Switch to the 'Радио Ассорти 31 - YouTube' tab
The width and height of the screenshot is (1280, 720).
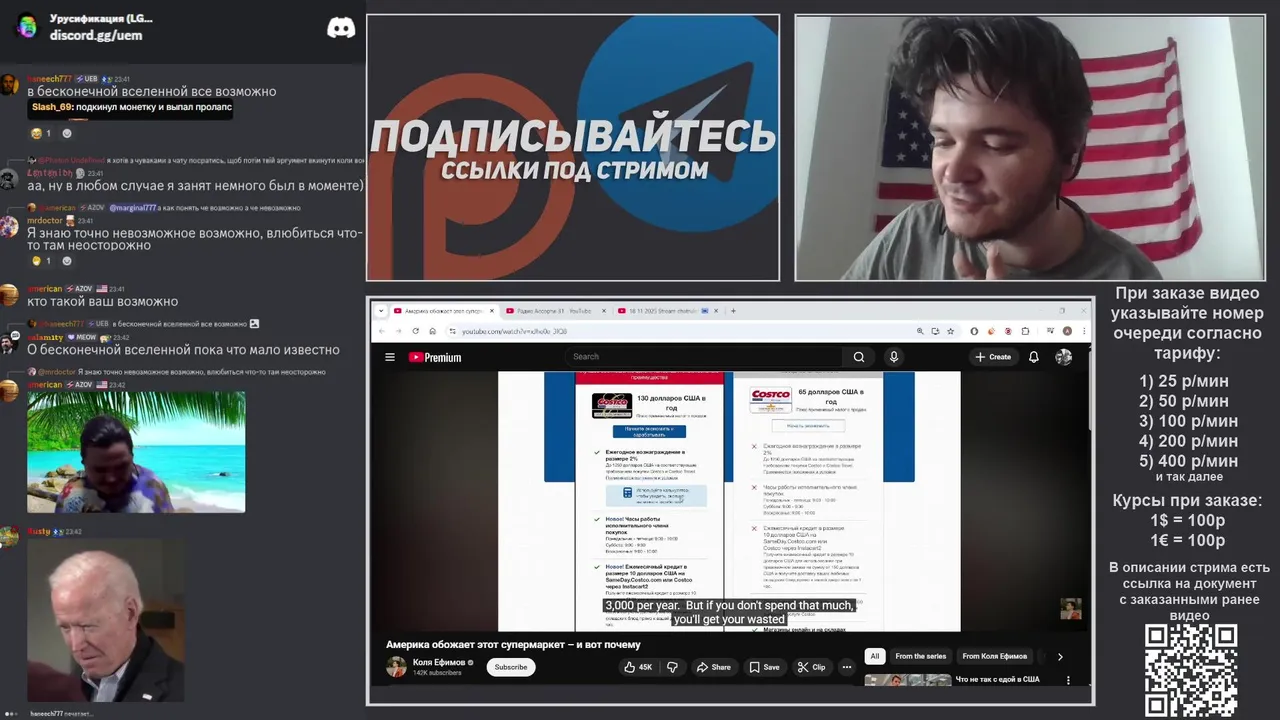click(553, 311)
